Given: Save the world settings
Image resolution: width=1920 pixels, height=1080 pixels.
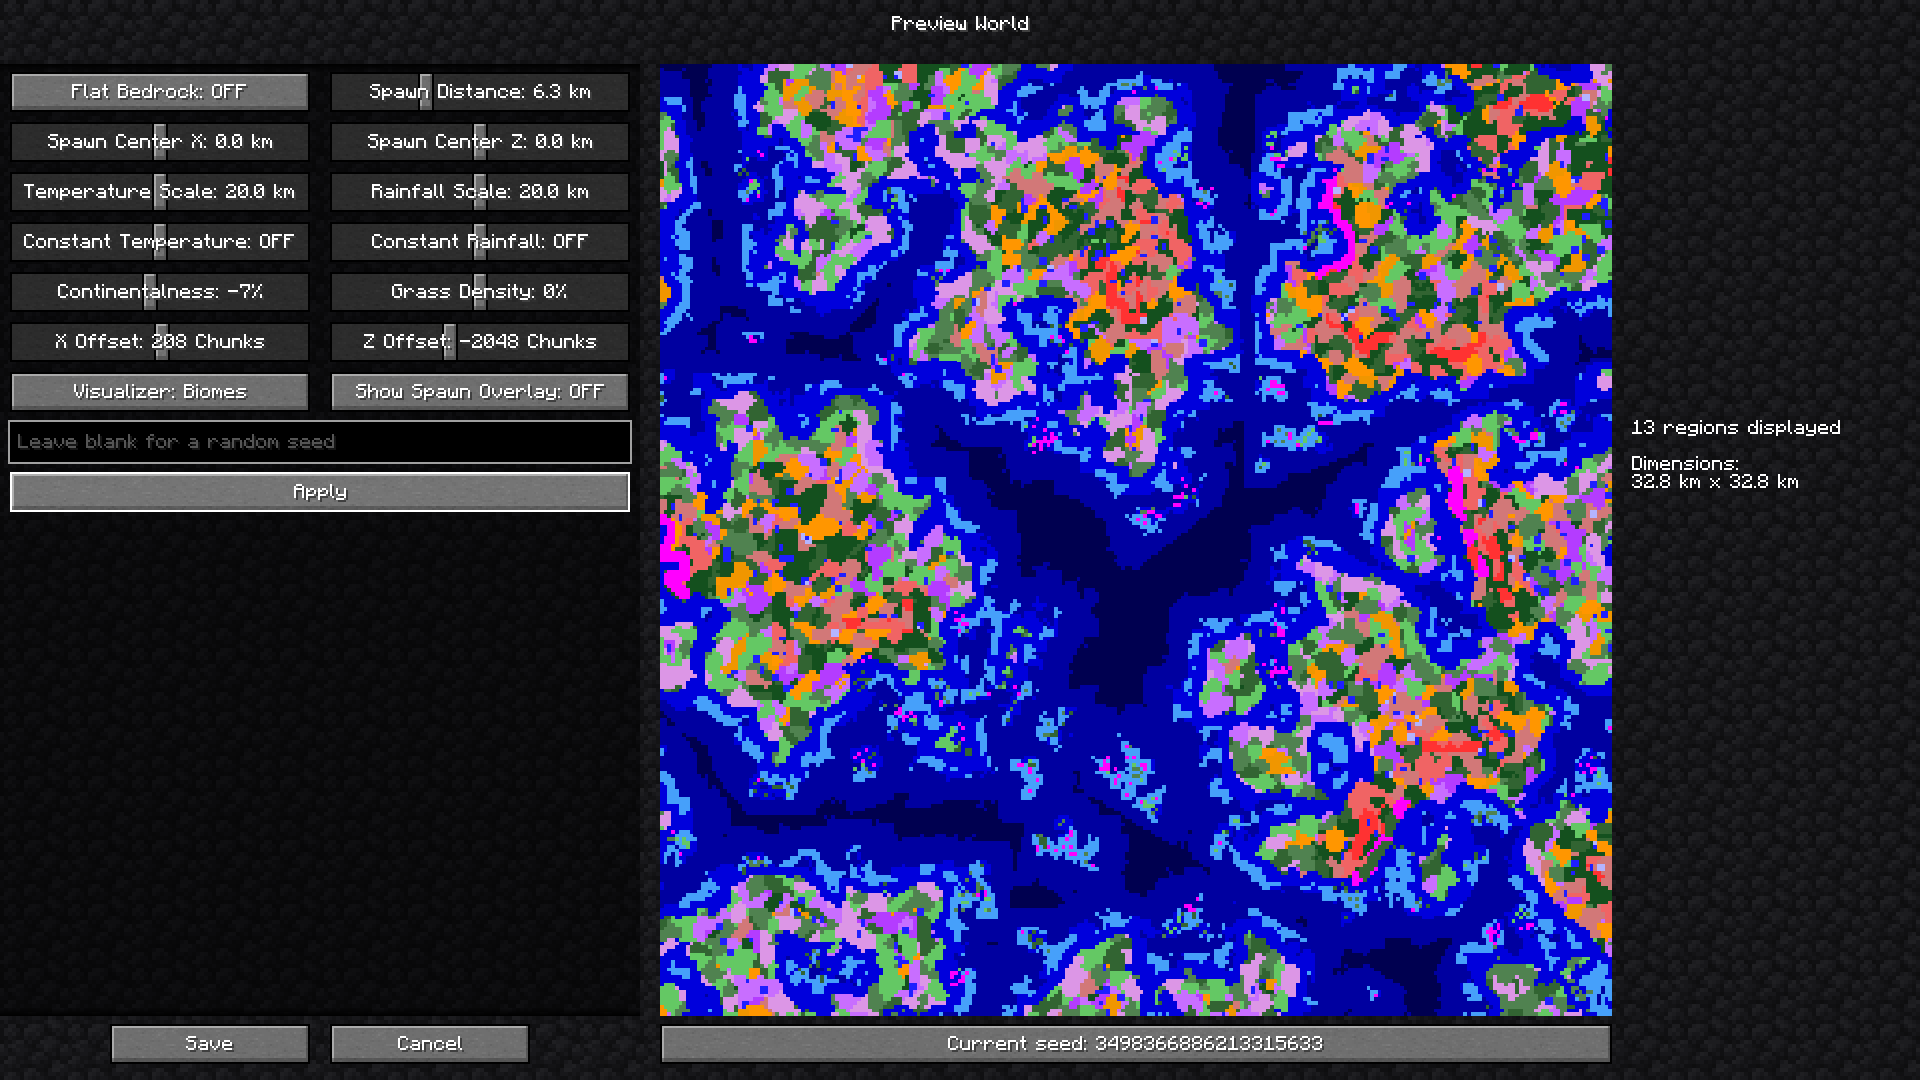Looking at the screenshot, I should 209,1043.
